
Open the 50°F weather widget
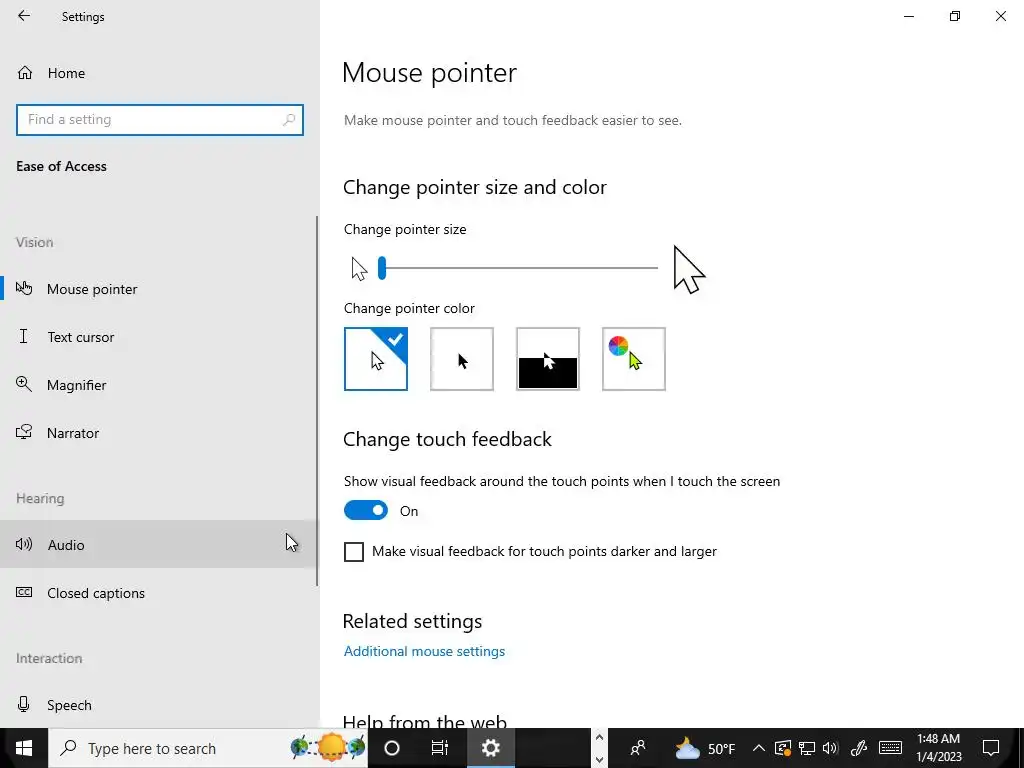[x=705, y=748]
